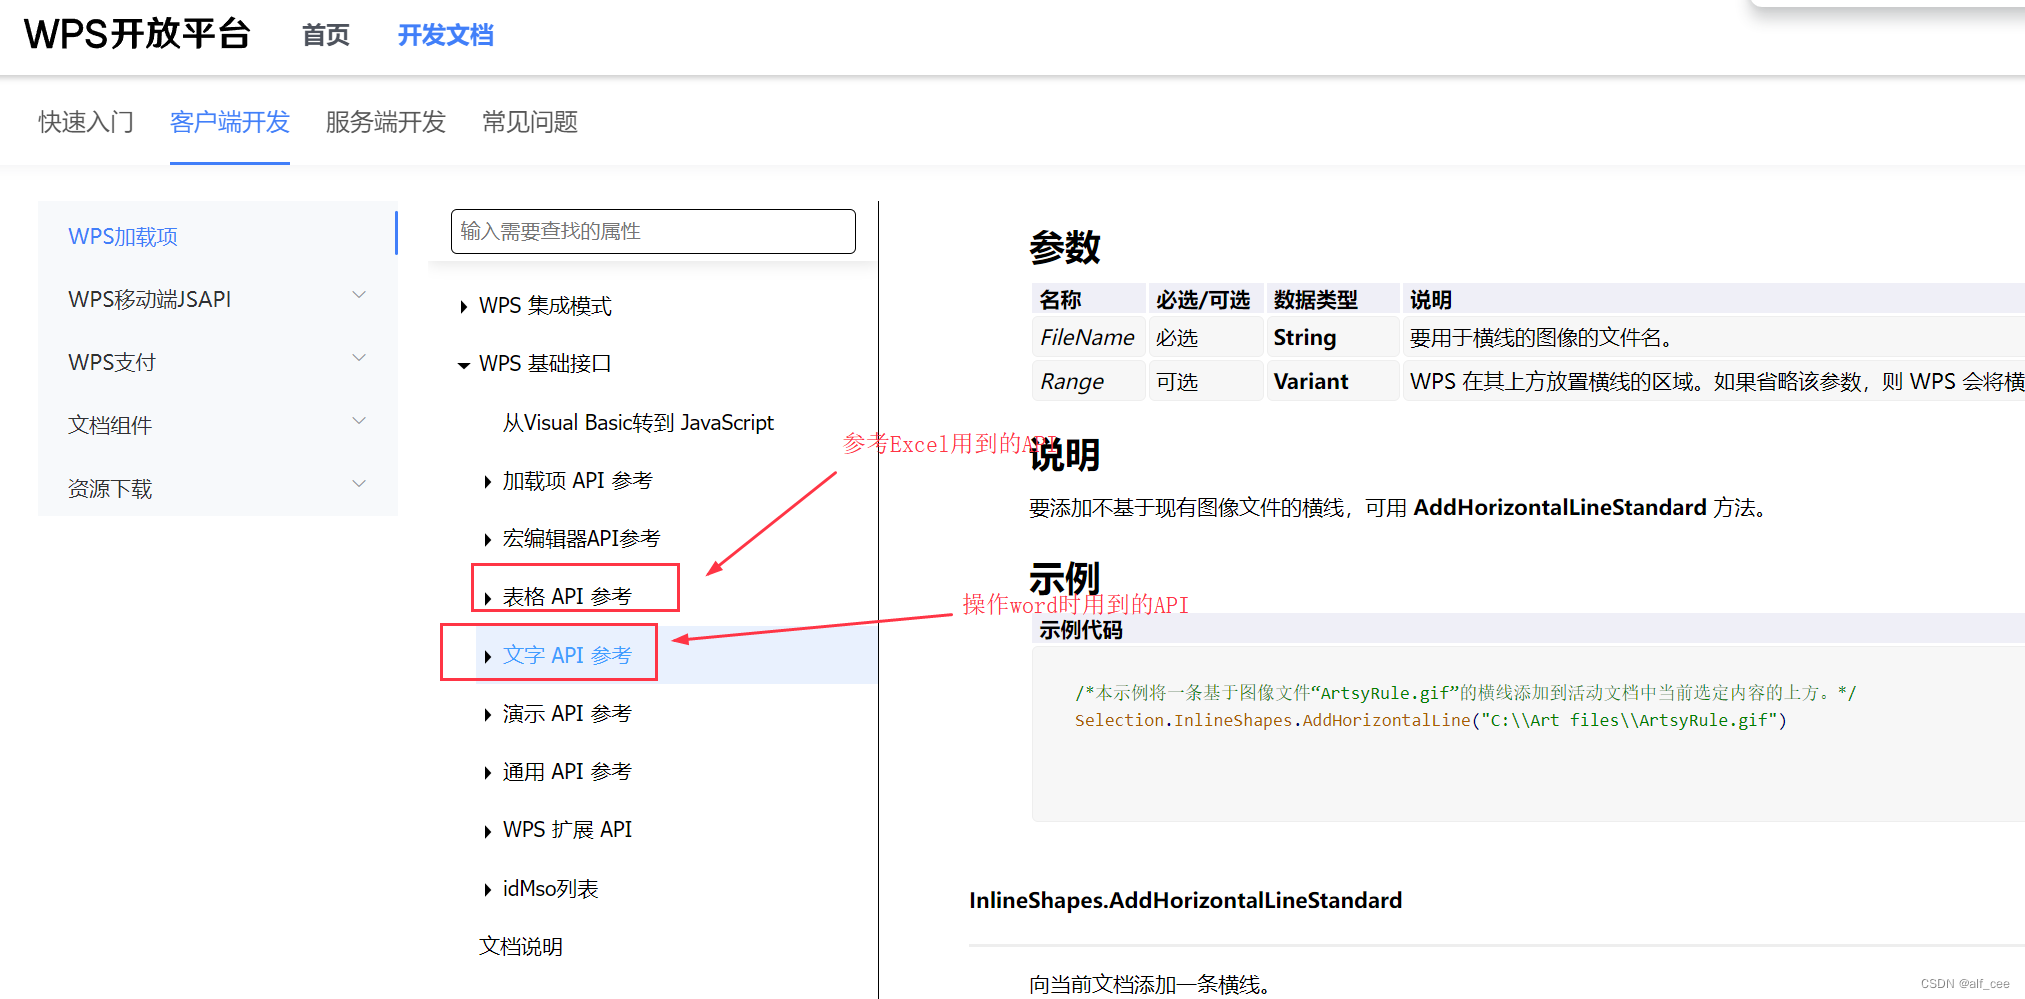This screenshot has width=2025, height=999.
Task: Expand the 资源下载 chevron
Action: click(x=359, y=484)
